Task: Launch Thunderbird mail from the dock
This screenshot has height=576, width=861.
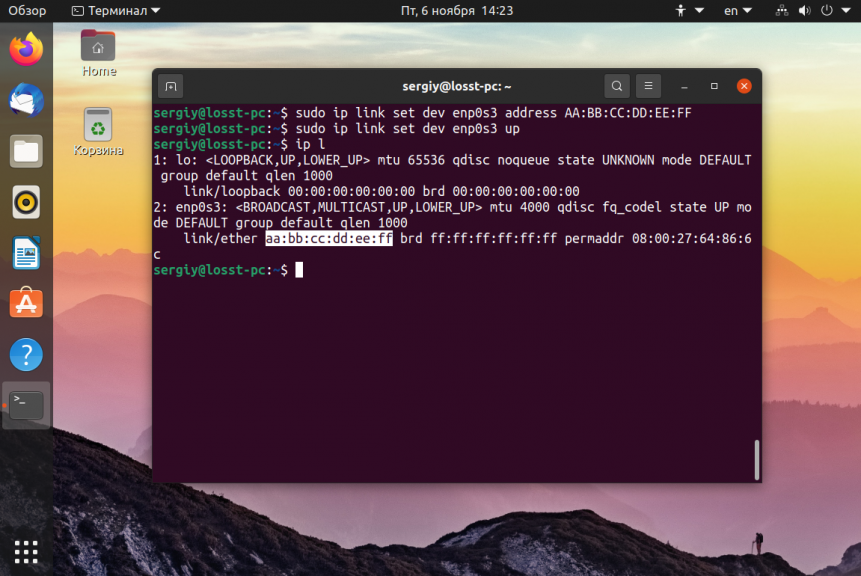Action: click(x=26, y=100)
